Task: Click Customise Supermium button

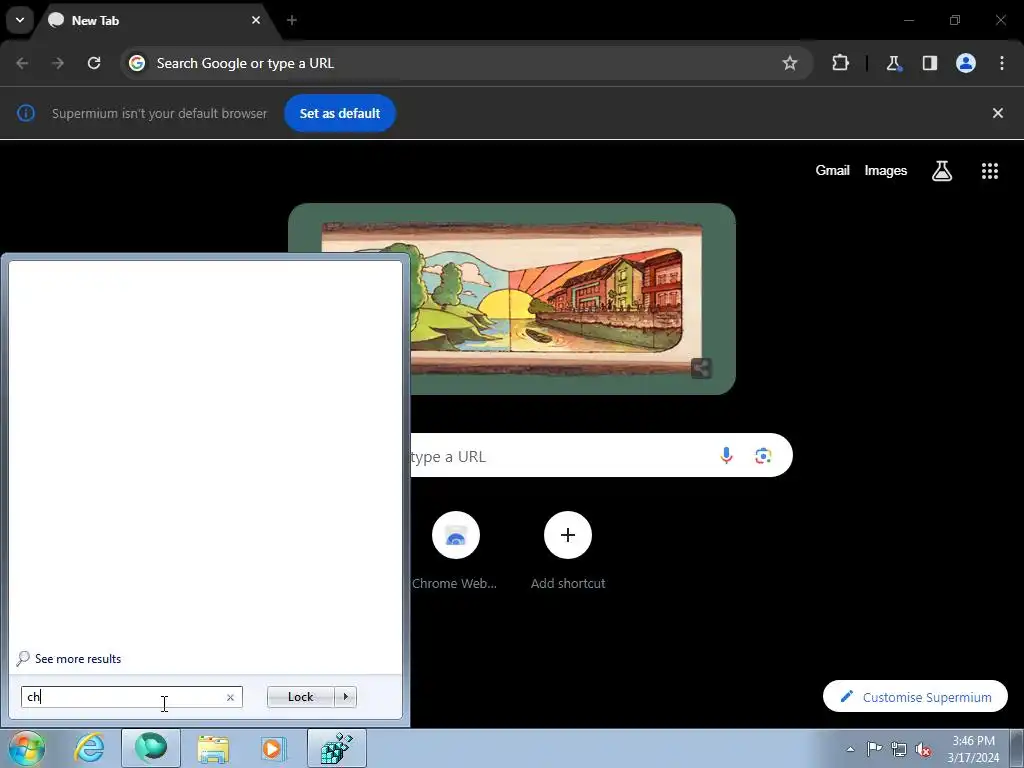Action: click(915, 697)
